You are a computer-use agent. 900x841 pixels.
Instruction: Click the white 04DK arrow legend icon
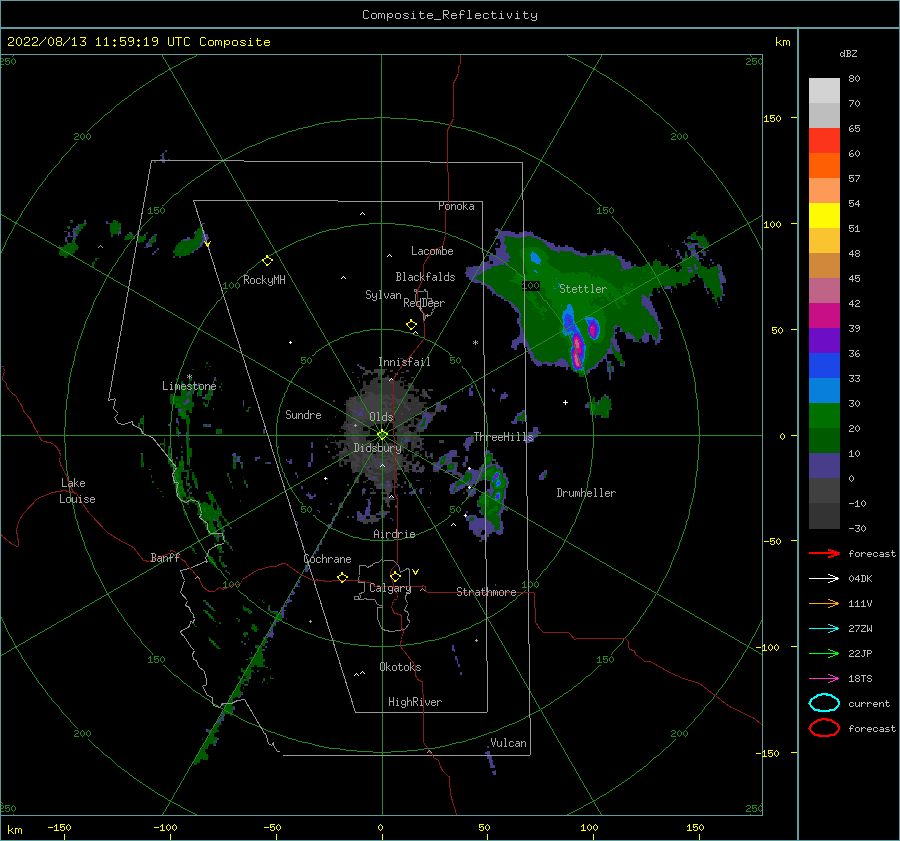click(824, 578)
